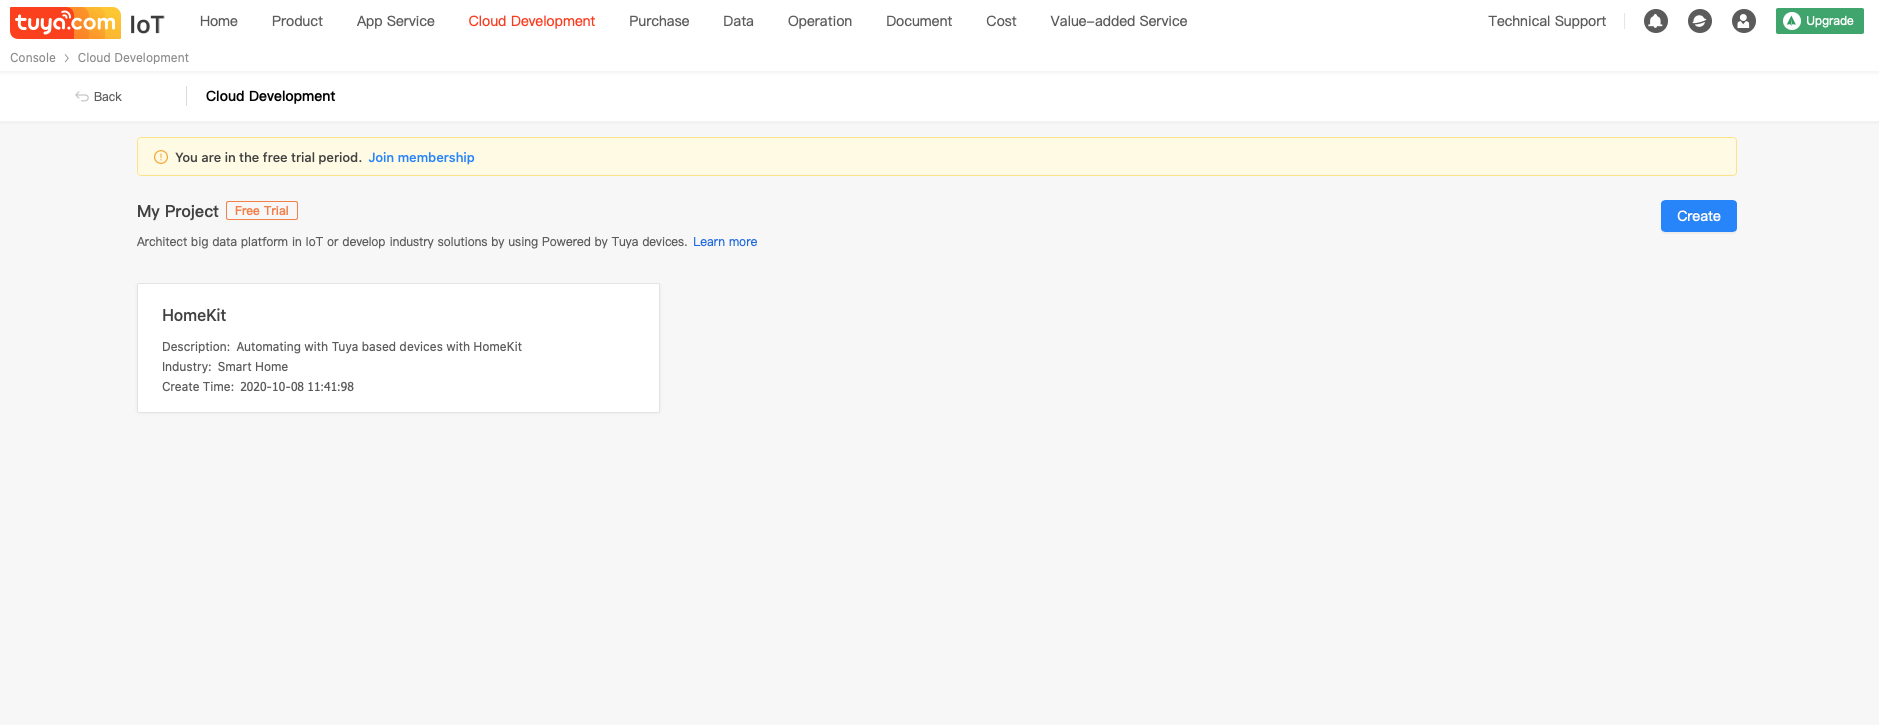Click the Cloud Development page title

click(x=270, y=96)
